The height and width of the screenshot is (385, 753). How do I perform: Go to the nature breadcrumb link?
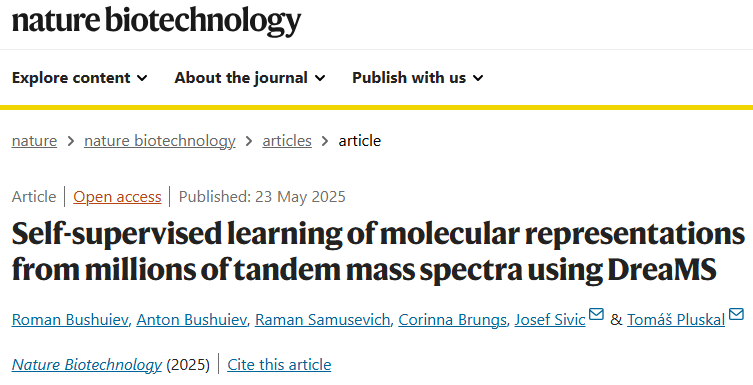[x=34, y=141]
